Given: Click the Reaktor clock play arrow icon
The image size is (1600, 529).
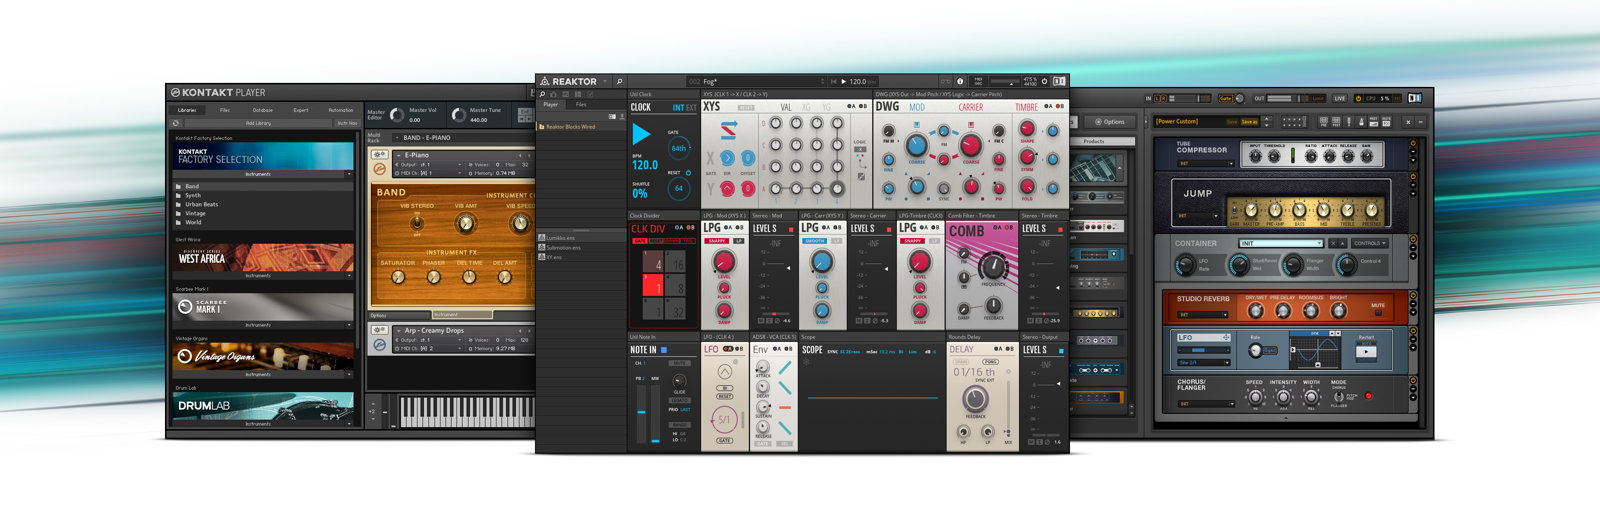Looking at the screenshot, I should [x=641, y=134].
